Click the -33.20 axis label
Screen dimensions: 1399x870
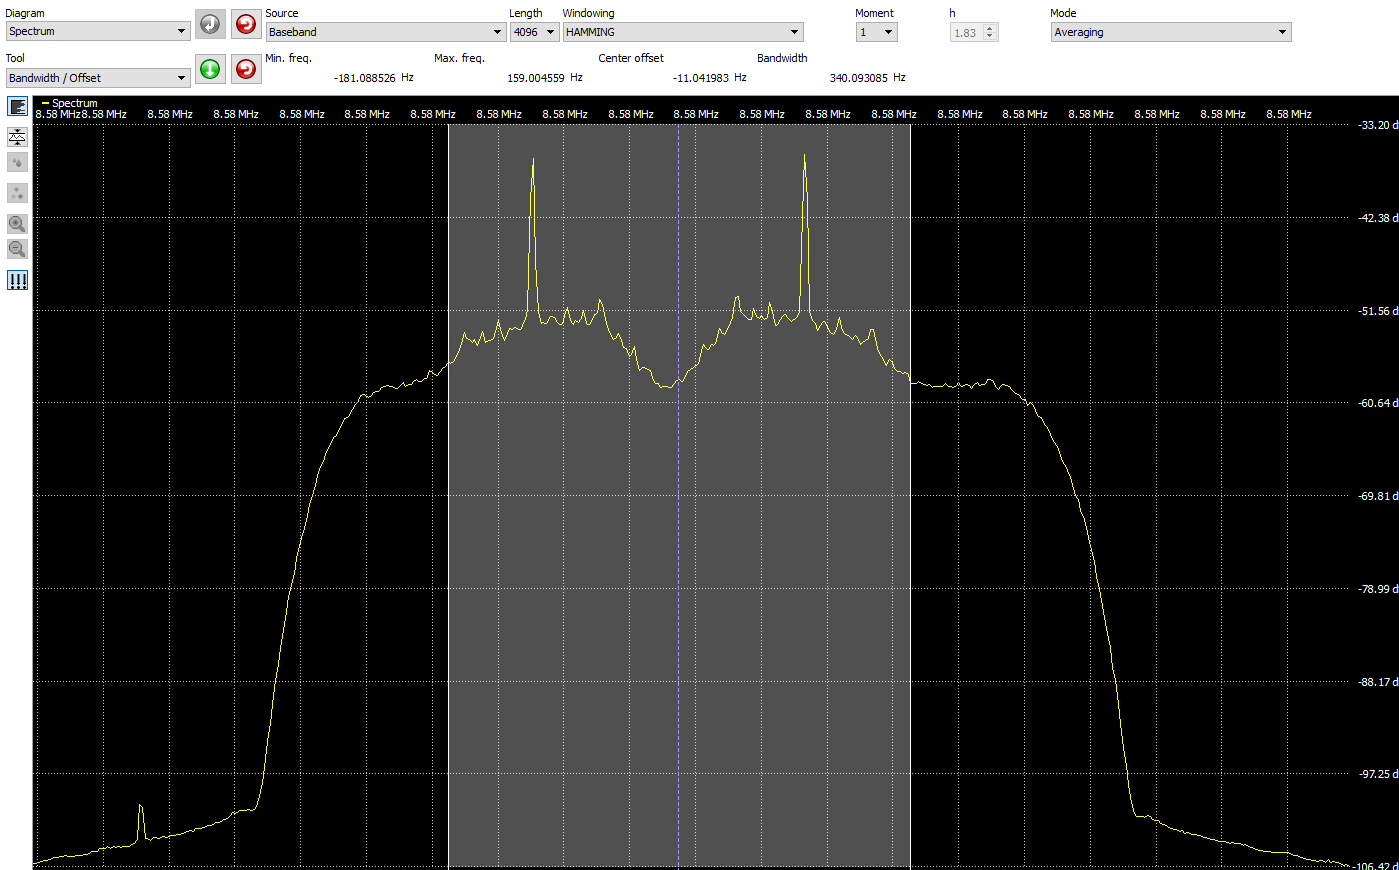[x=1378, y=125]
